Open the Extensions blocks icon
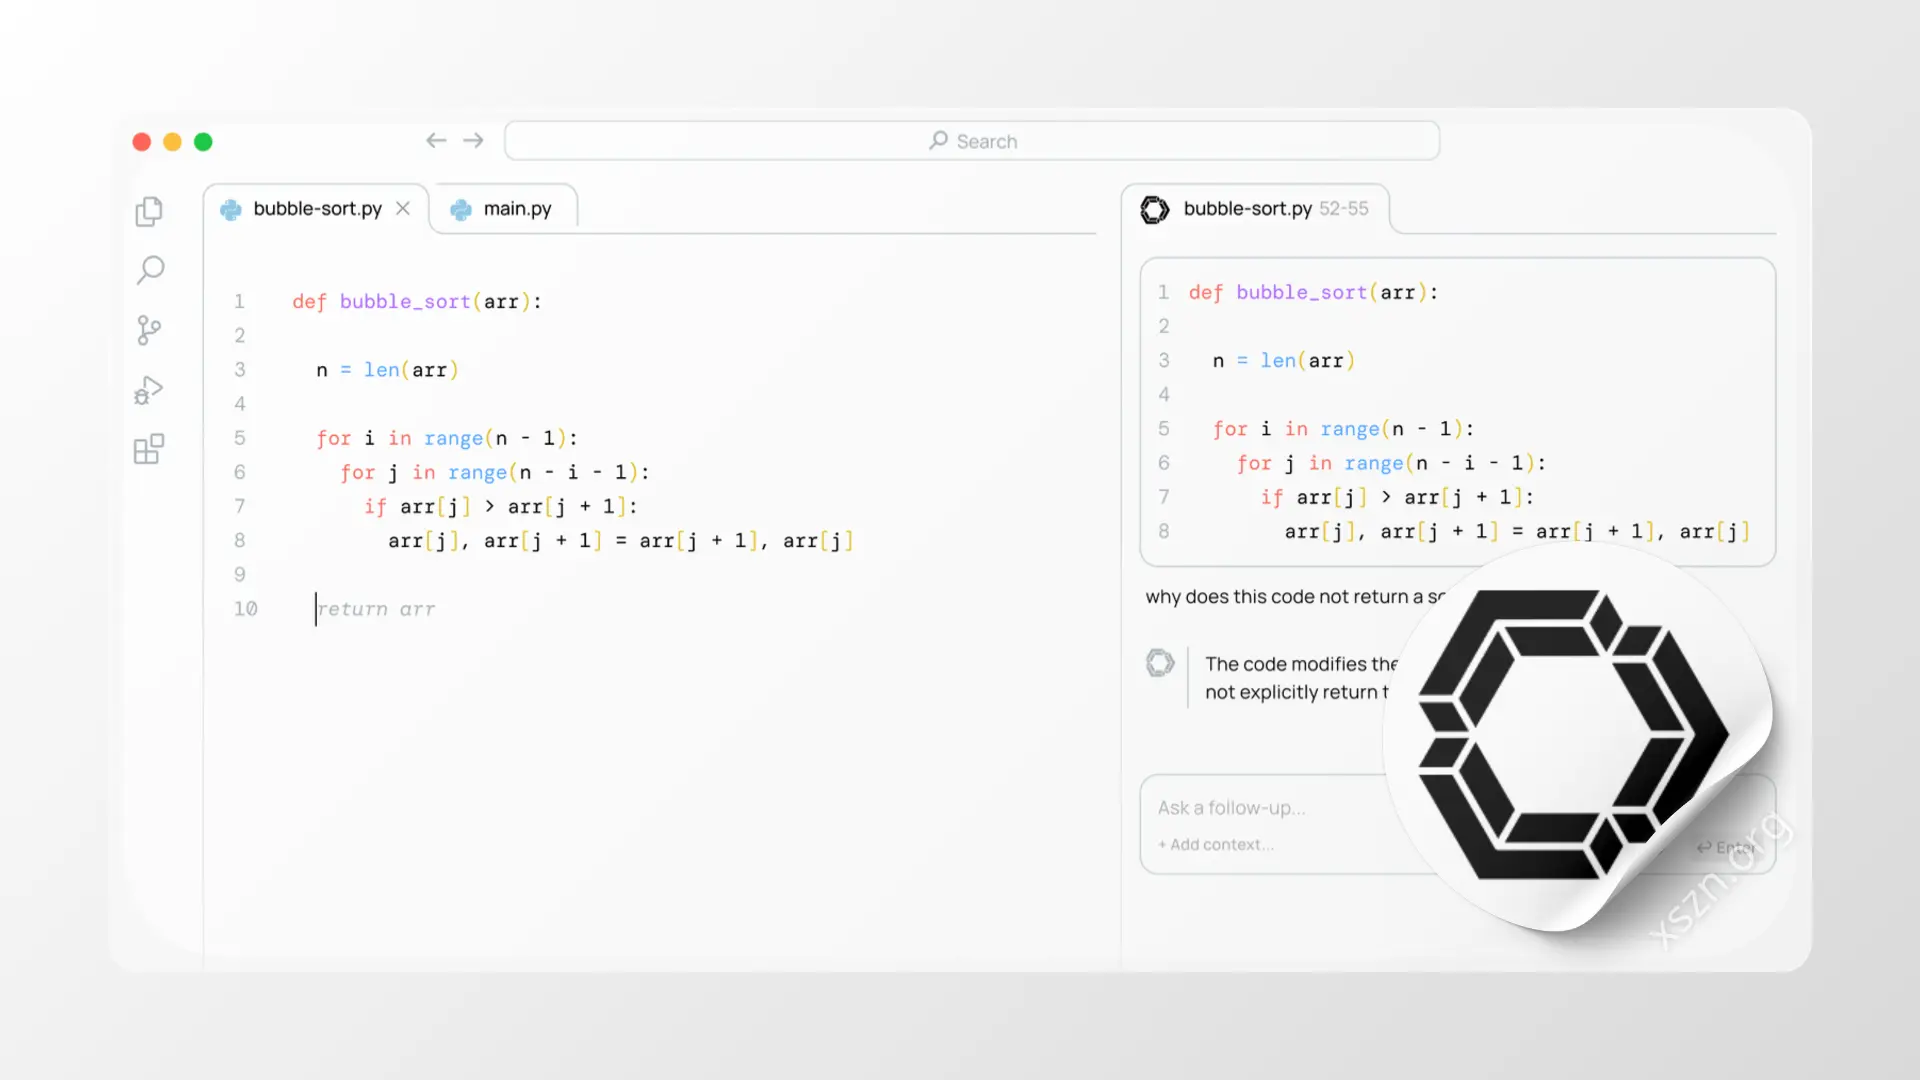 pos(149,449)
